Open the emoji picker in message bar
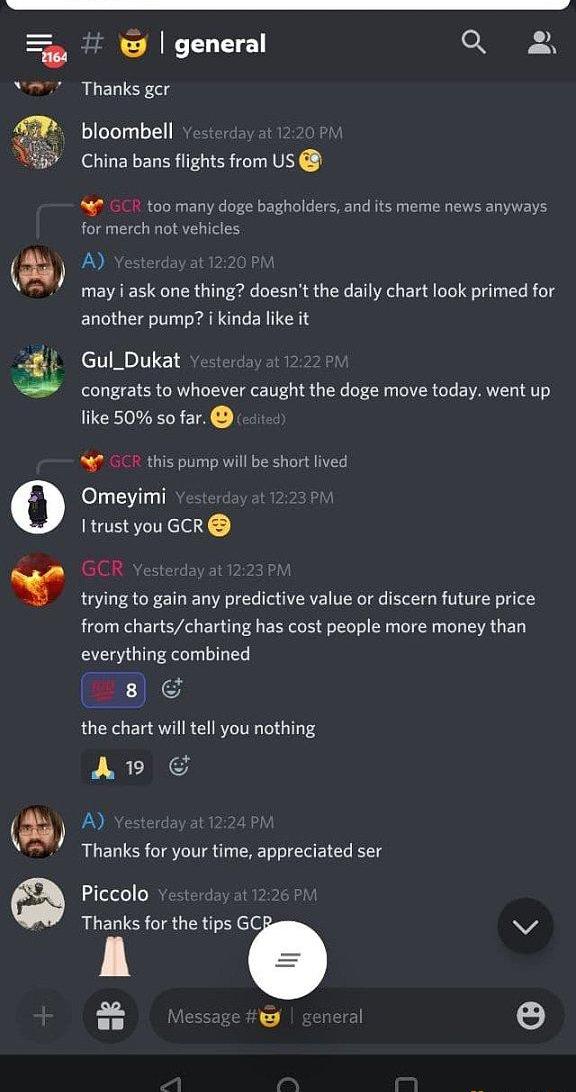 pyautogui.click(x=531, y=1016)
